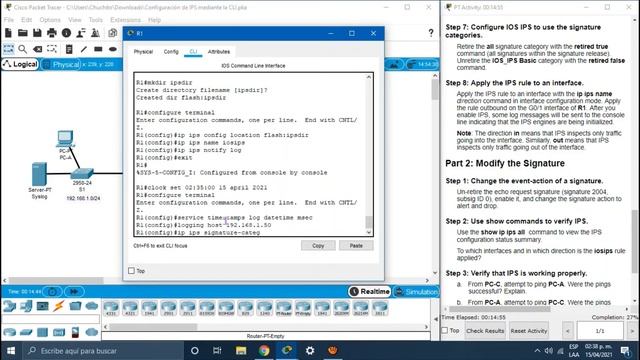Open file using folder toolbar icon
Viewport: 640px width, 360px height.
[x=22, y=33]
